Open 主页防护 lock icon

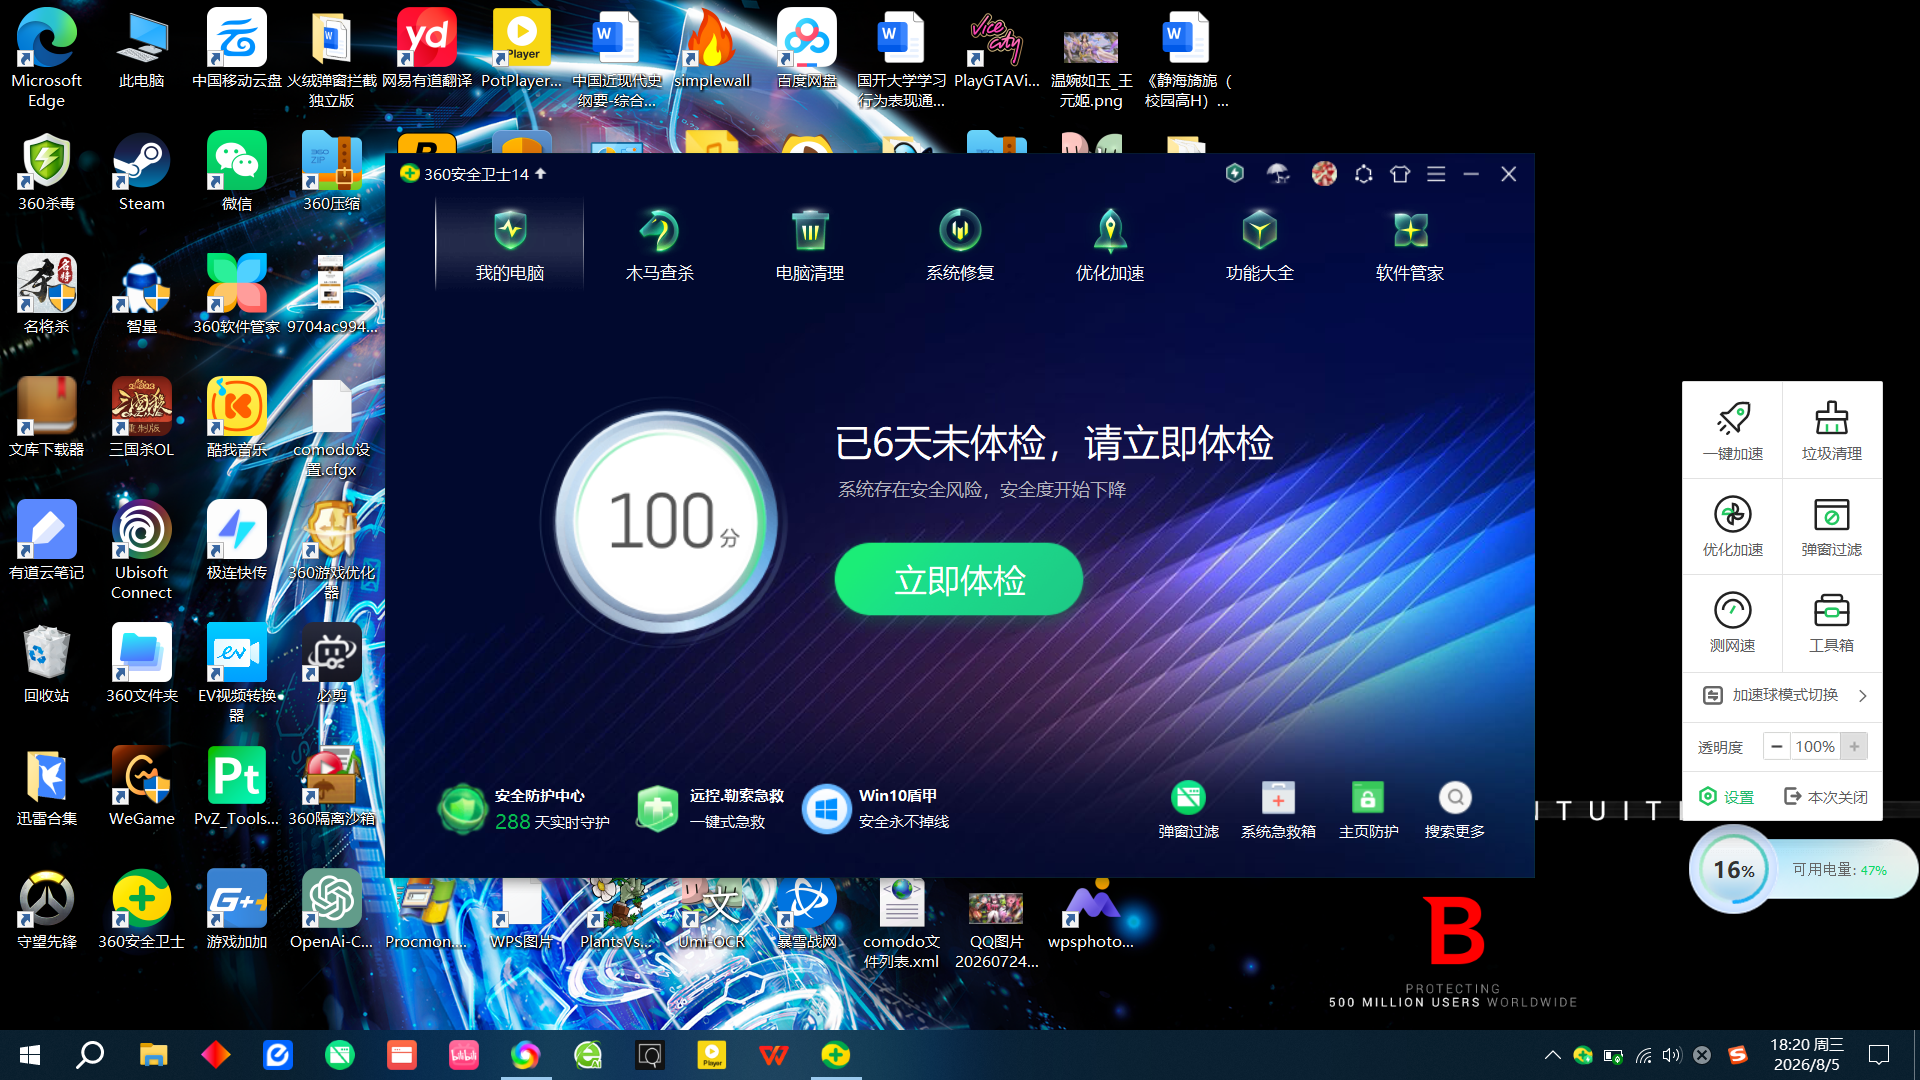tap(1368, 810)
